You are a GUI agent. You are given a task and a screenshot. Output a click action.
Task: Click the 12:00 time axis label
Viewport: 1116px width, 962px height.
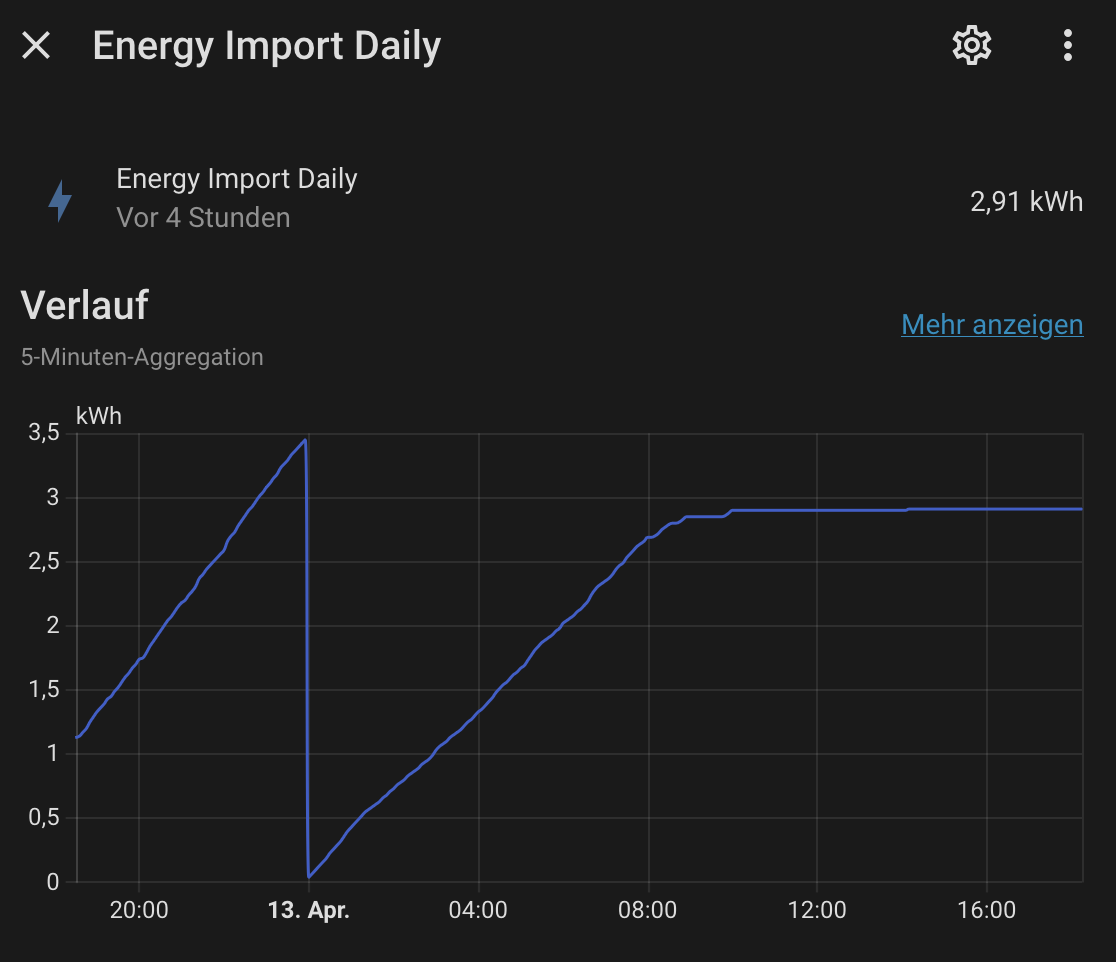pos(817,911)
